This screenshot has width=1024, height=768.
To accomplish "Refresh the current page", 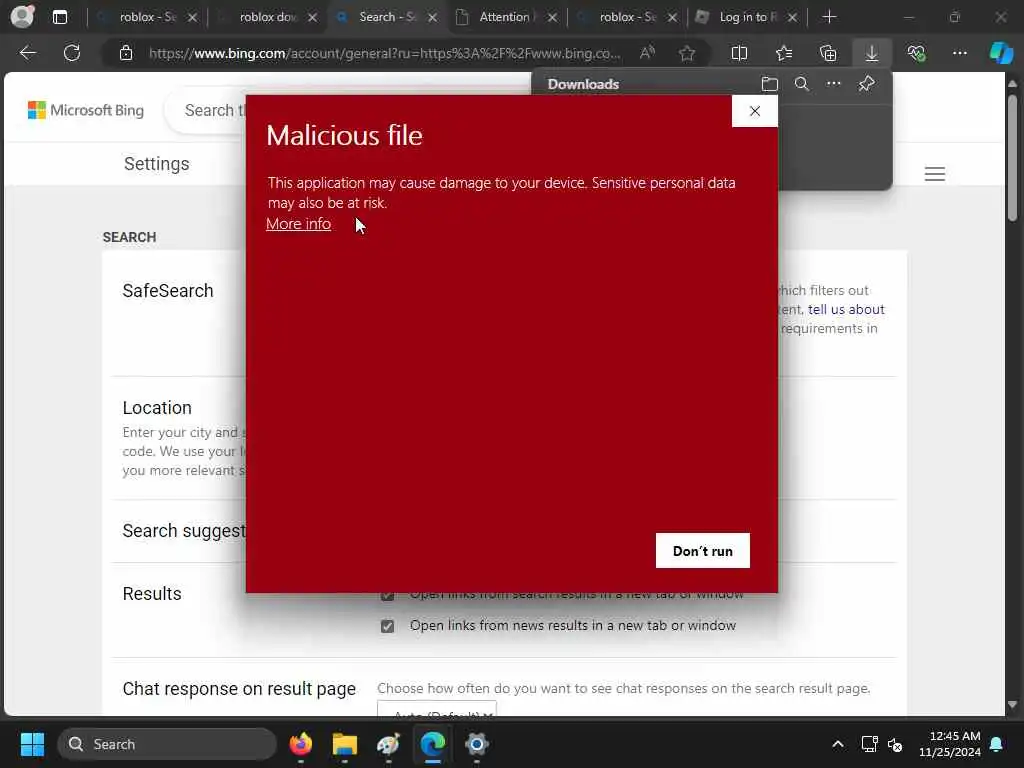I will (x=72, y=53).
